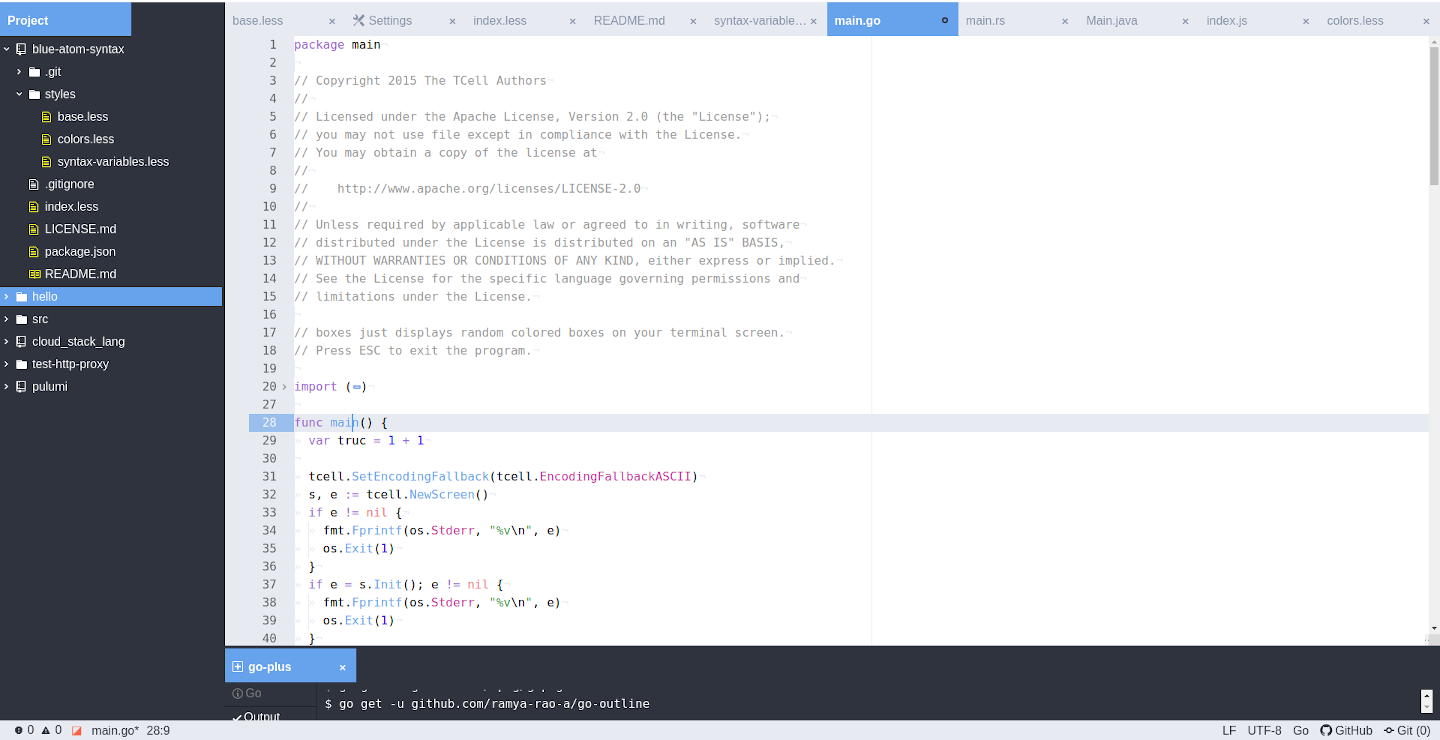Image resolution: width=1440 pixels, height=740 pixels.
Task: Switch to the index.less tab
Action: tap(526, 20)
